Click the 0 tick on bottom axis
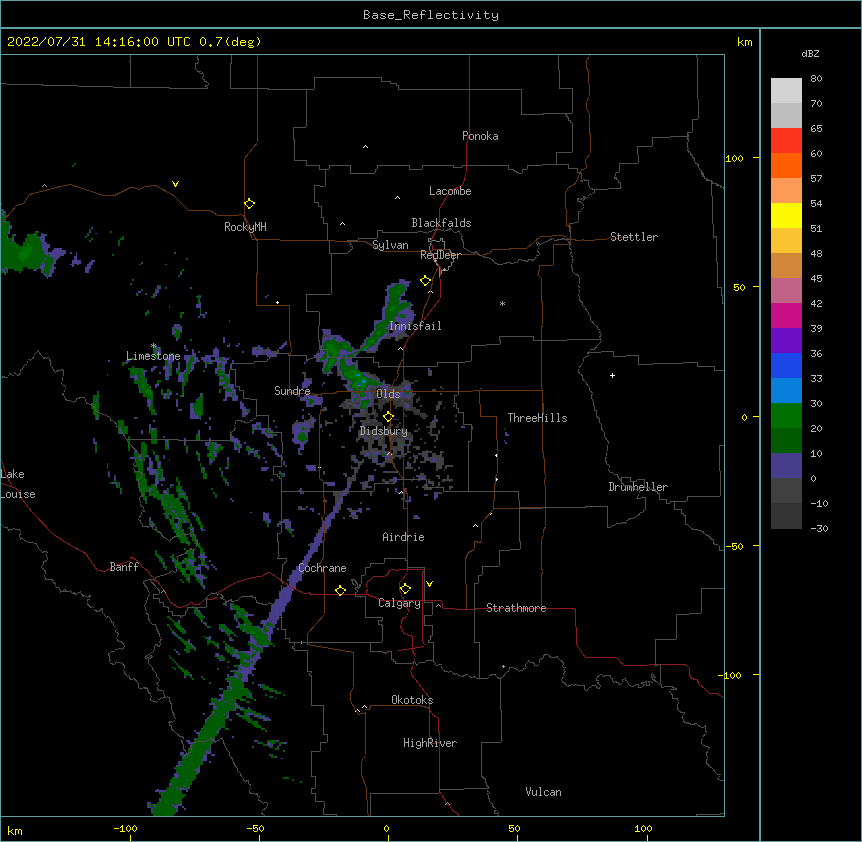The height and width of the screenshot is (842, 862). (x=386, y=828)
